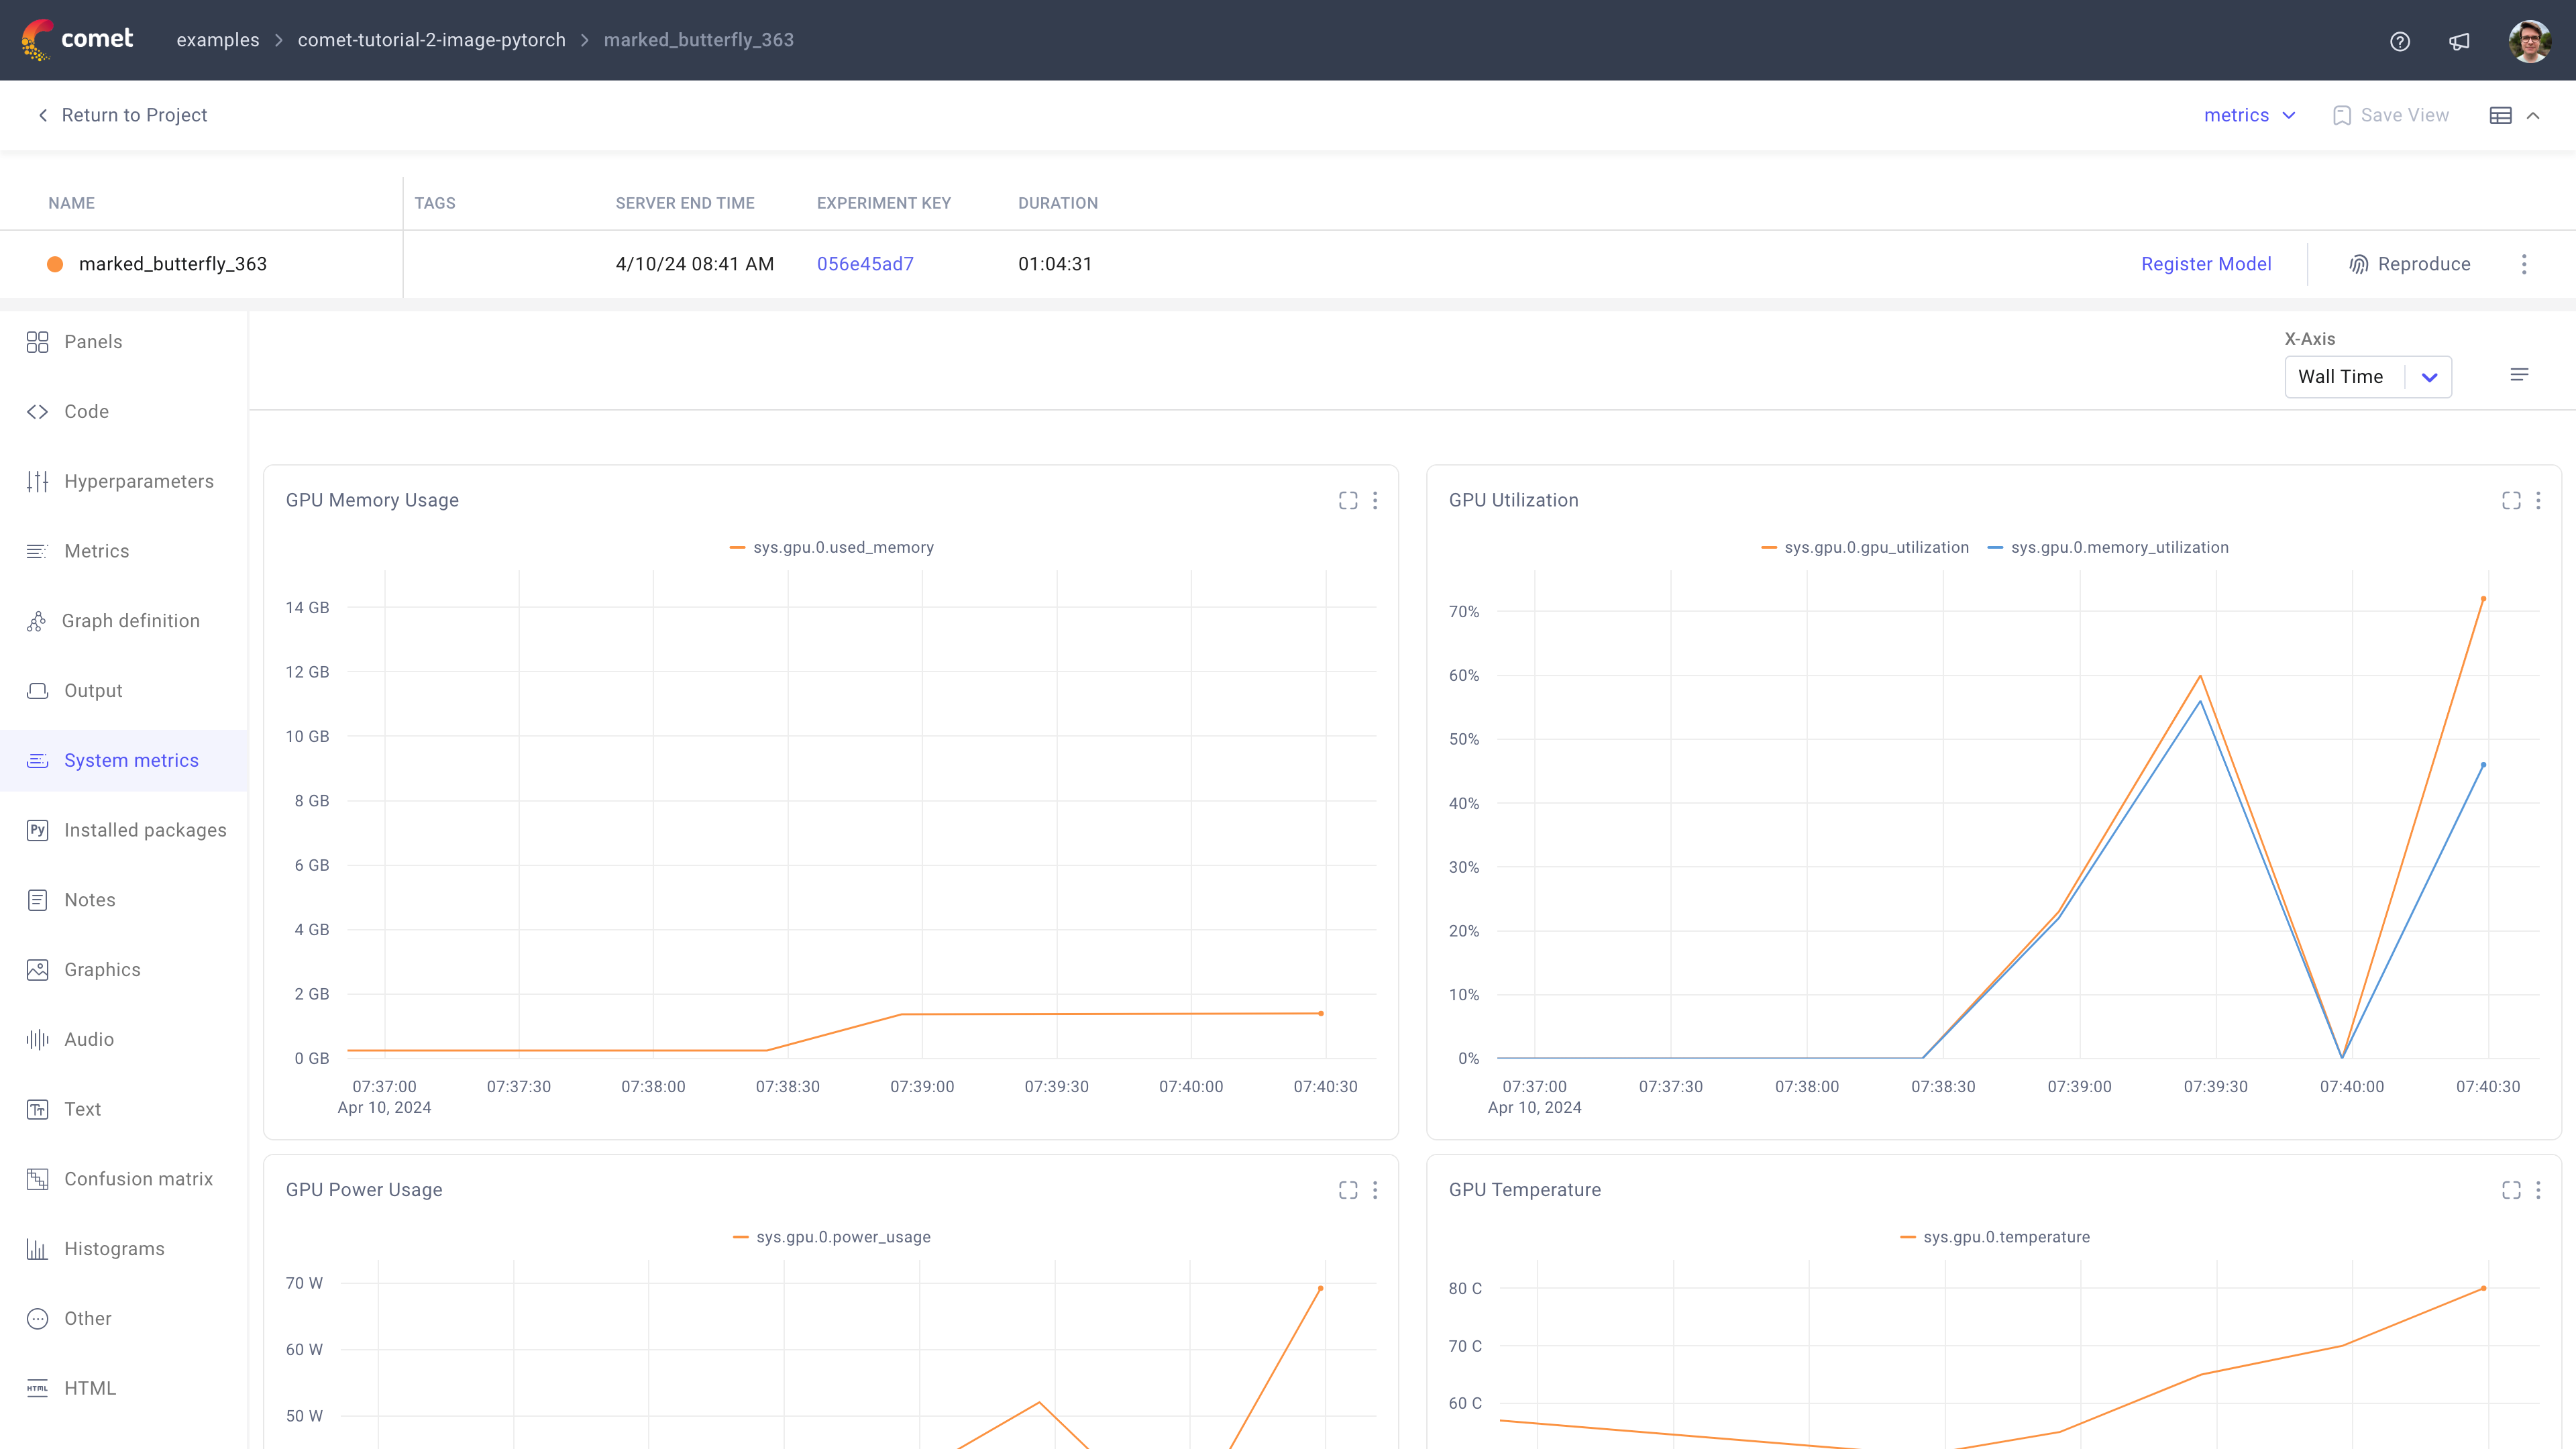The height and width of the screenshot is (1449, 2576).
Task: Open the Graph definition section
Action: point(131,620)
